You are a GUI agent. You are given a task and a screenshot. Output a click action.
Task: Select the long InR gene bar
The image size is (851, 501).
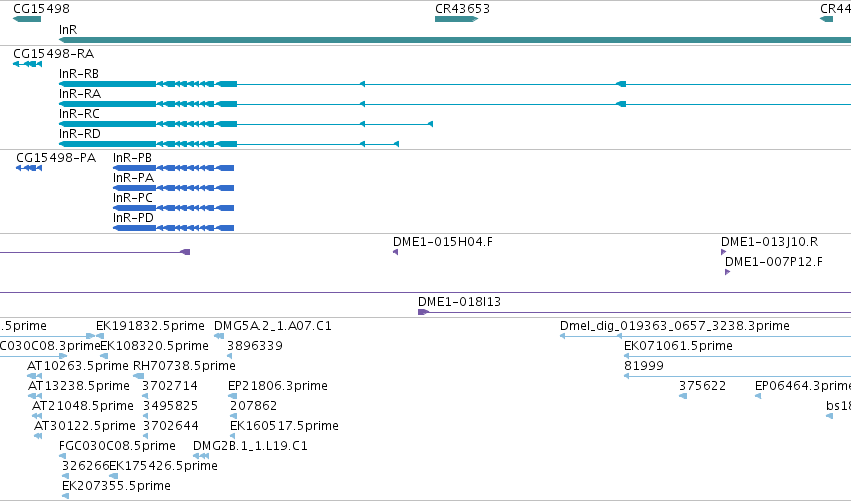(x=455, y=40)
